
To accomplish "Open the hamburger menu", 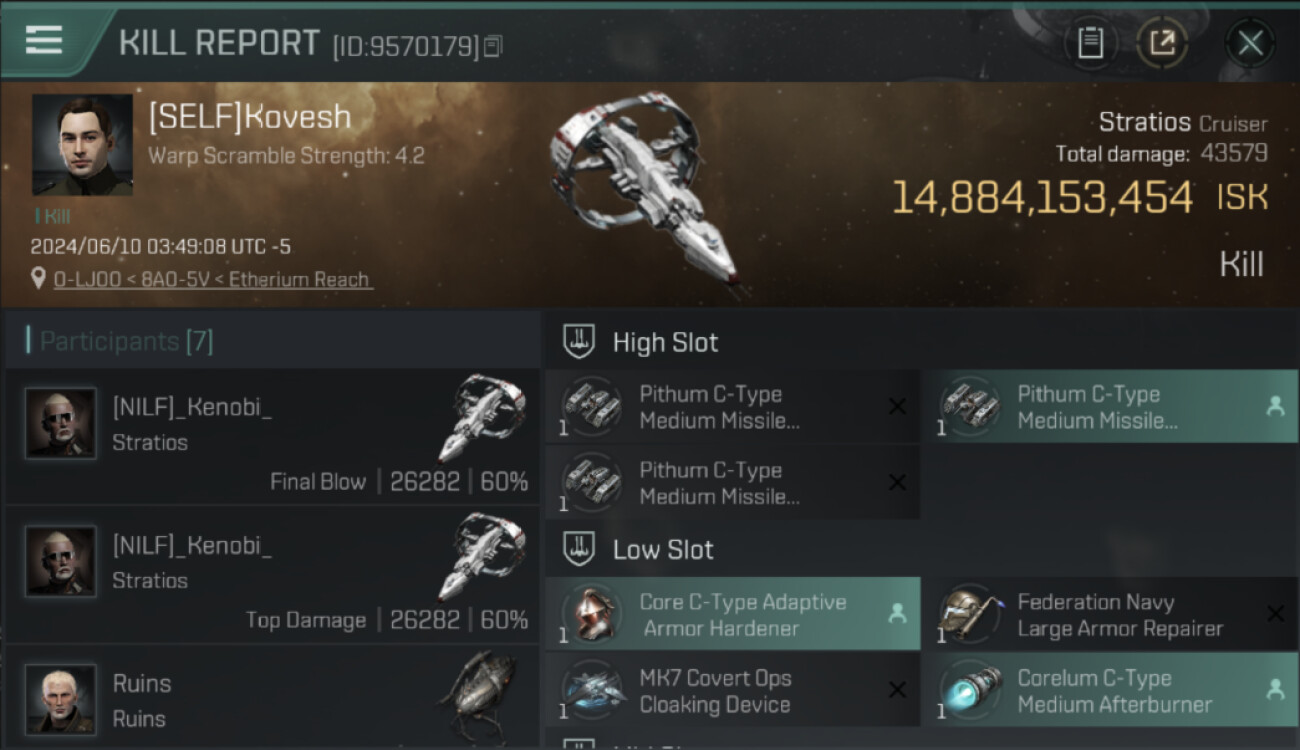I will (44, 40).
